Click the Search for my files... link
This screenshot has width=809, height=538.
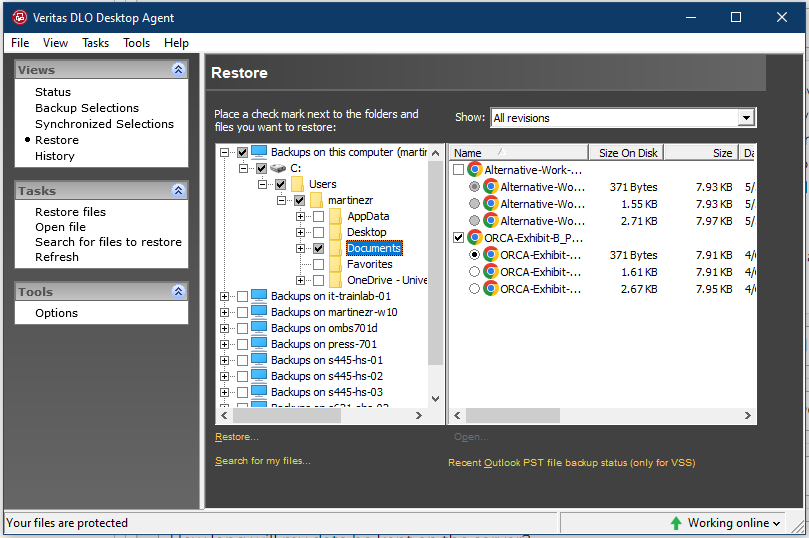(x=263, y=461)
